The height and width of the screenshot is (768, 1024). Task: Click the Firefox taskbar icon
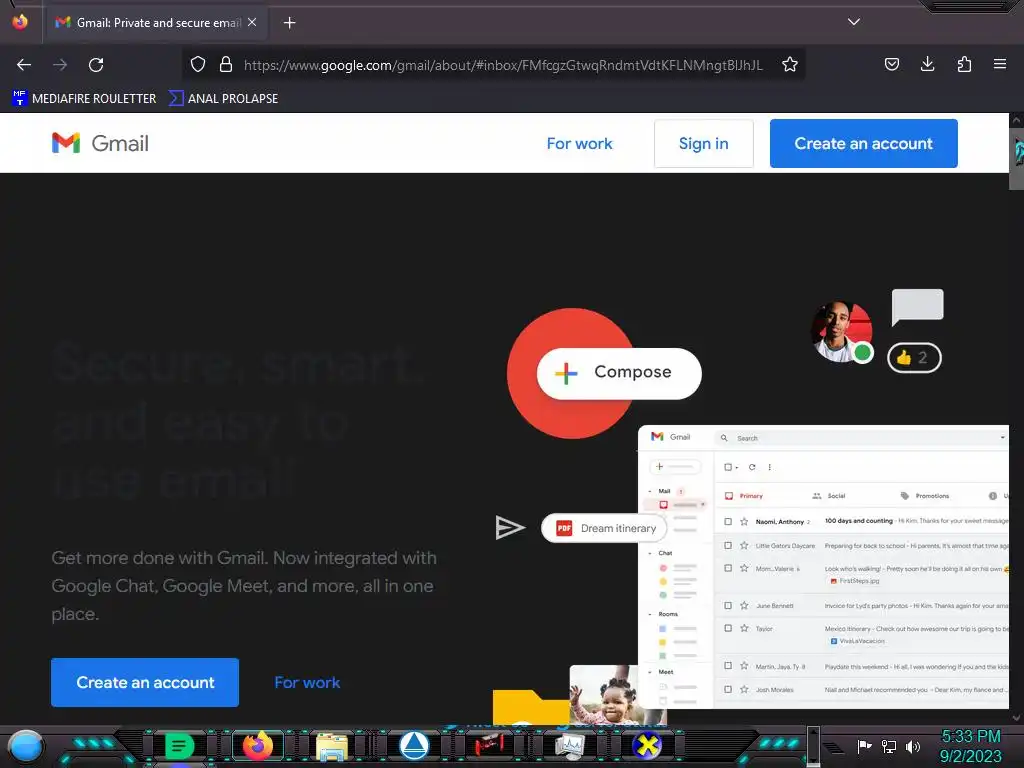pos(257,746)
